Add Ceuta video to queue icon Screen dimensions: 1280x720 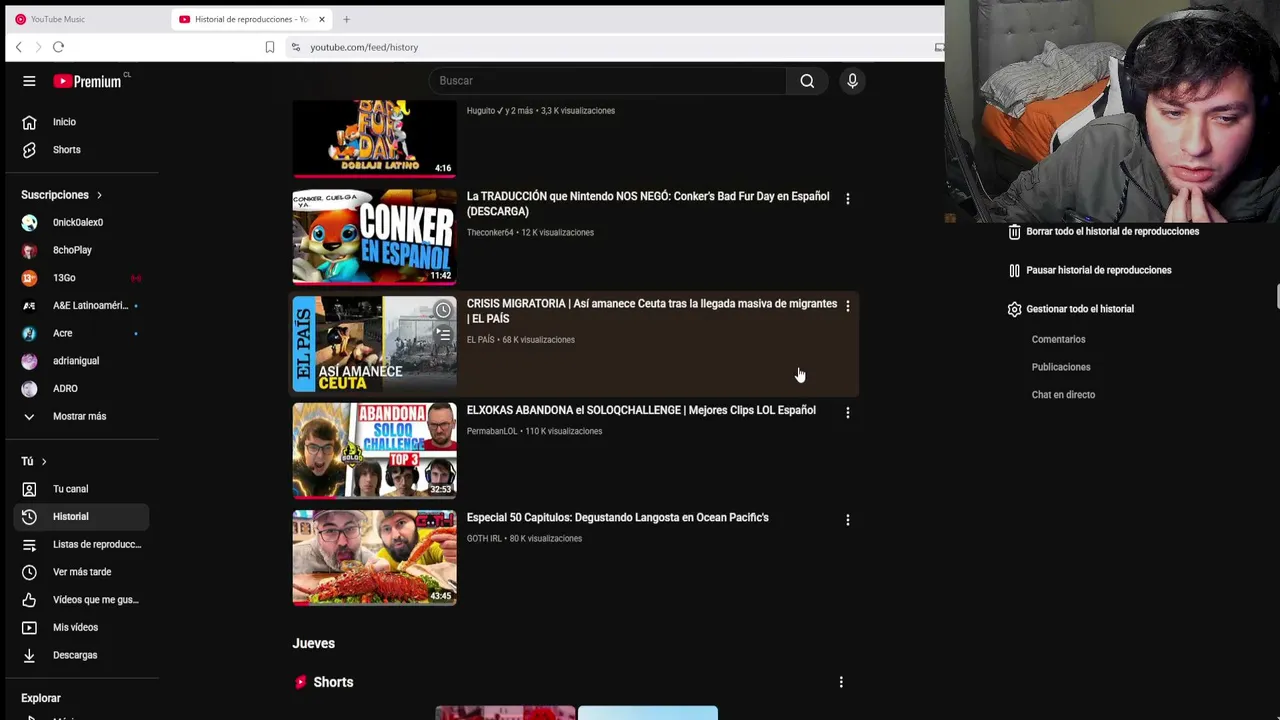pos(443,335)
